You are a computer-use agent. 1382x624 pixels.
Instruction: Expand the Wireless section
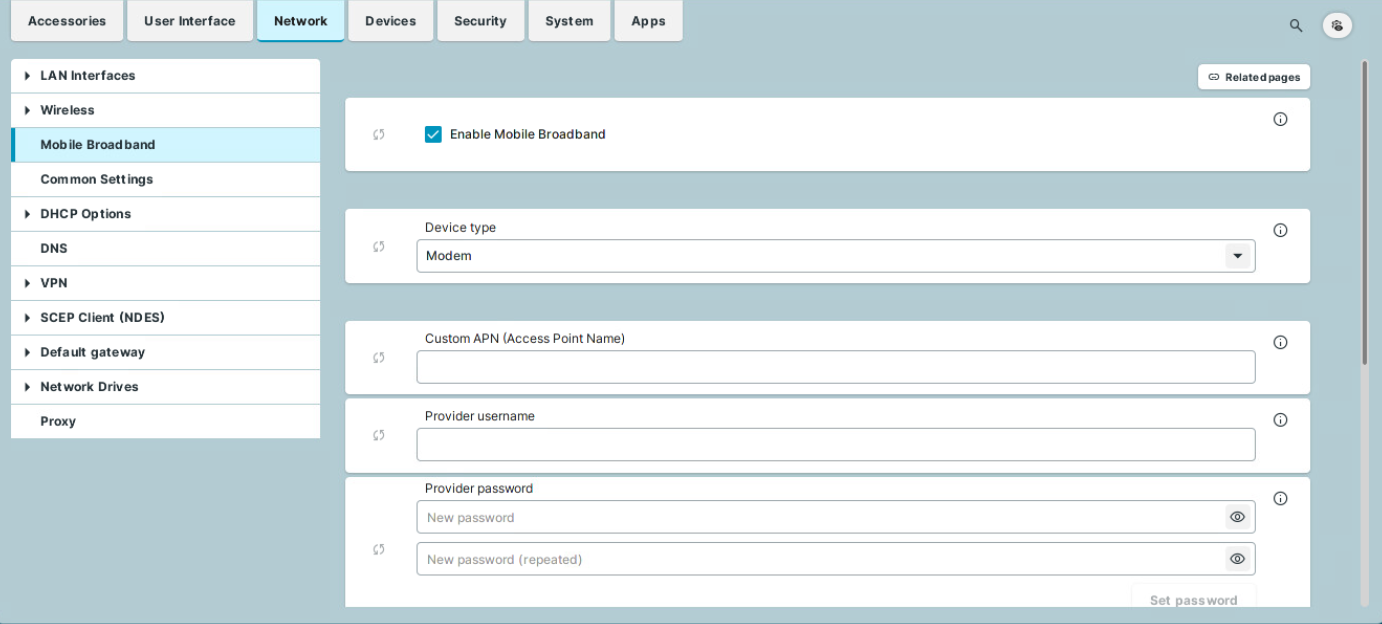pos(27,110)
